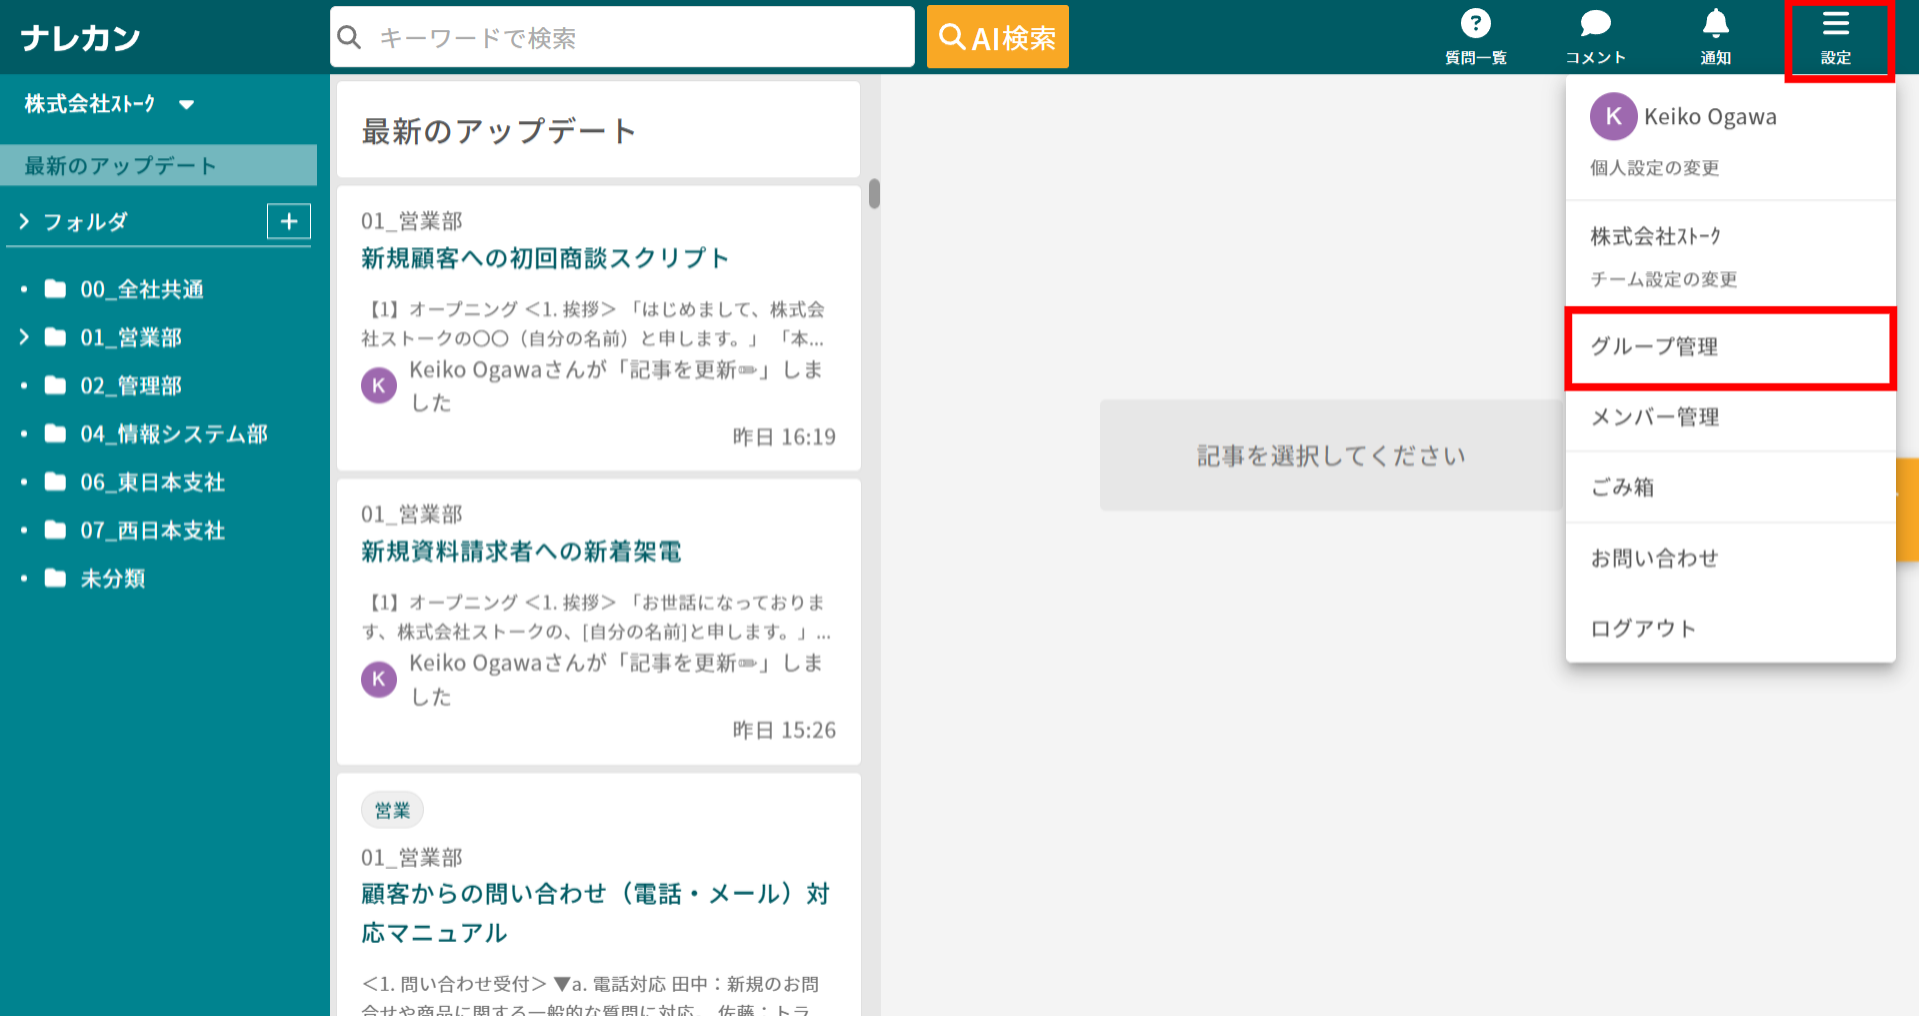1919x1016 pixels.
Task: Select the 06_東日本支社 folder name
Action: 152,482
